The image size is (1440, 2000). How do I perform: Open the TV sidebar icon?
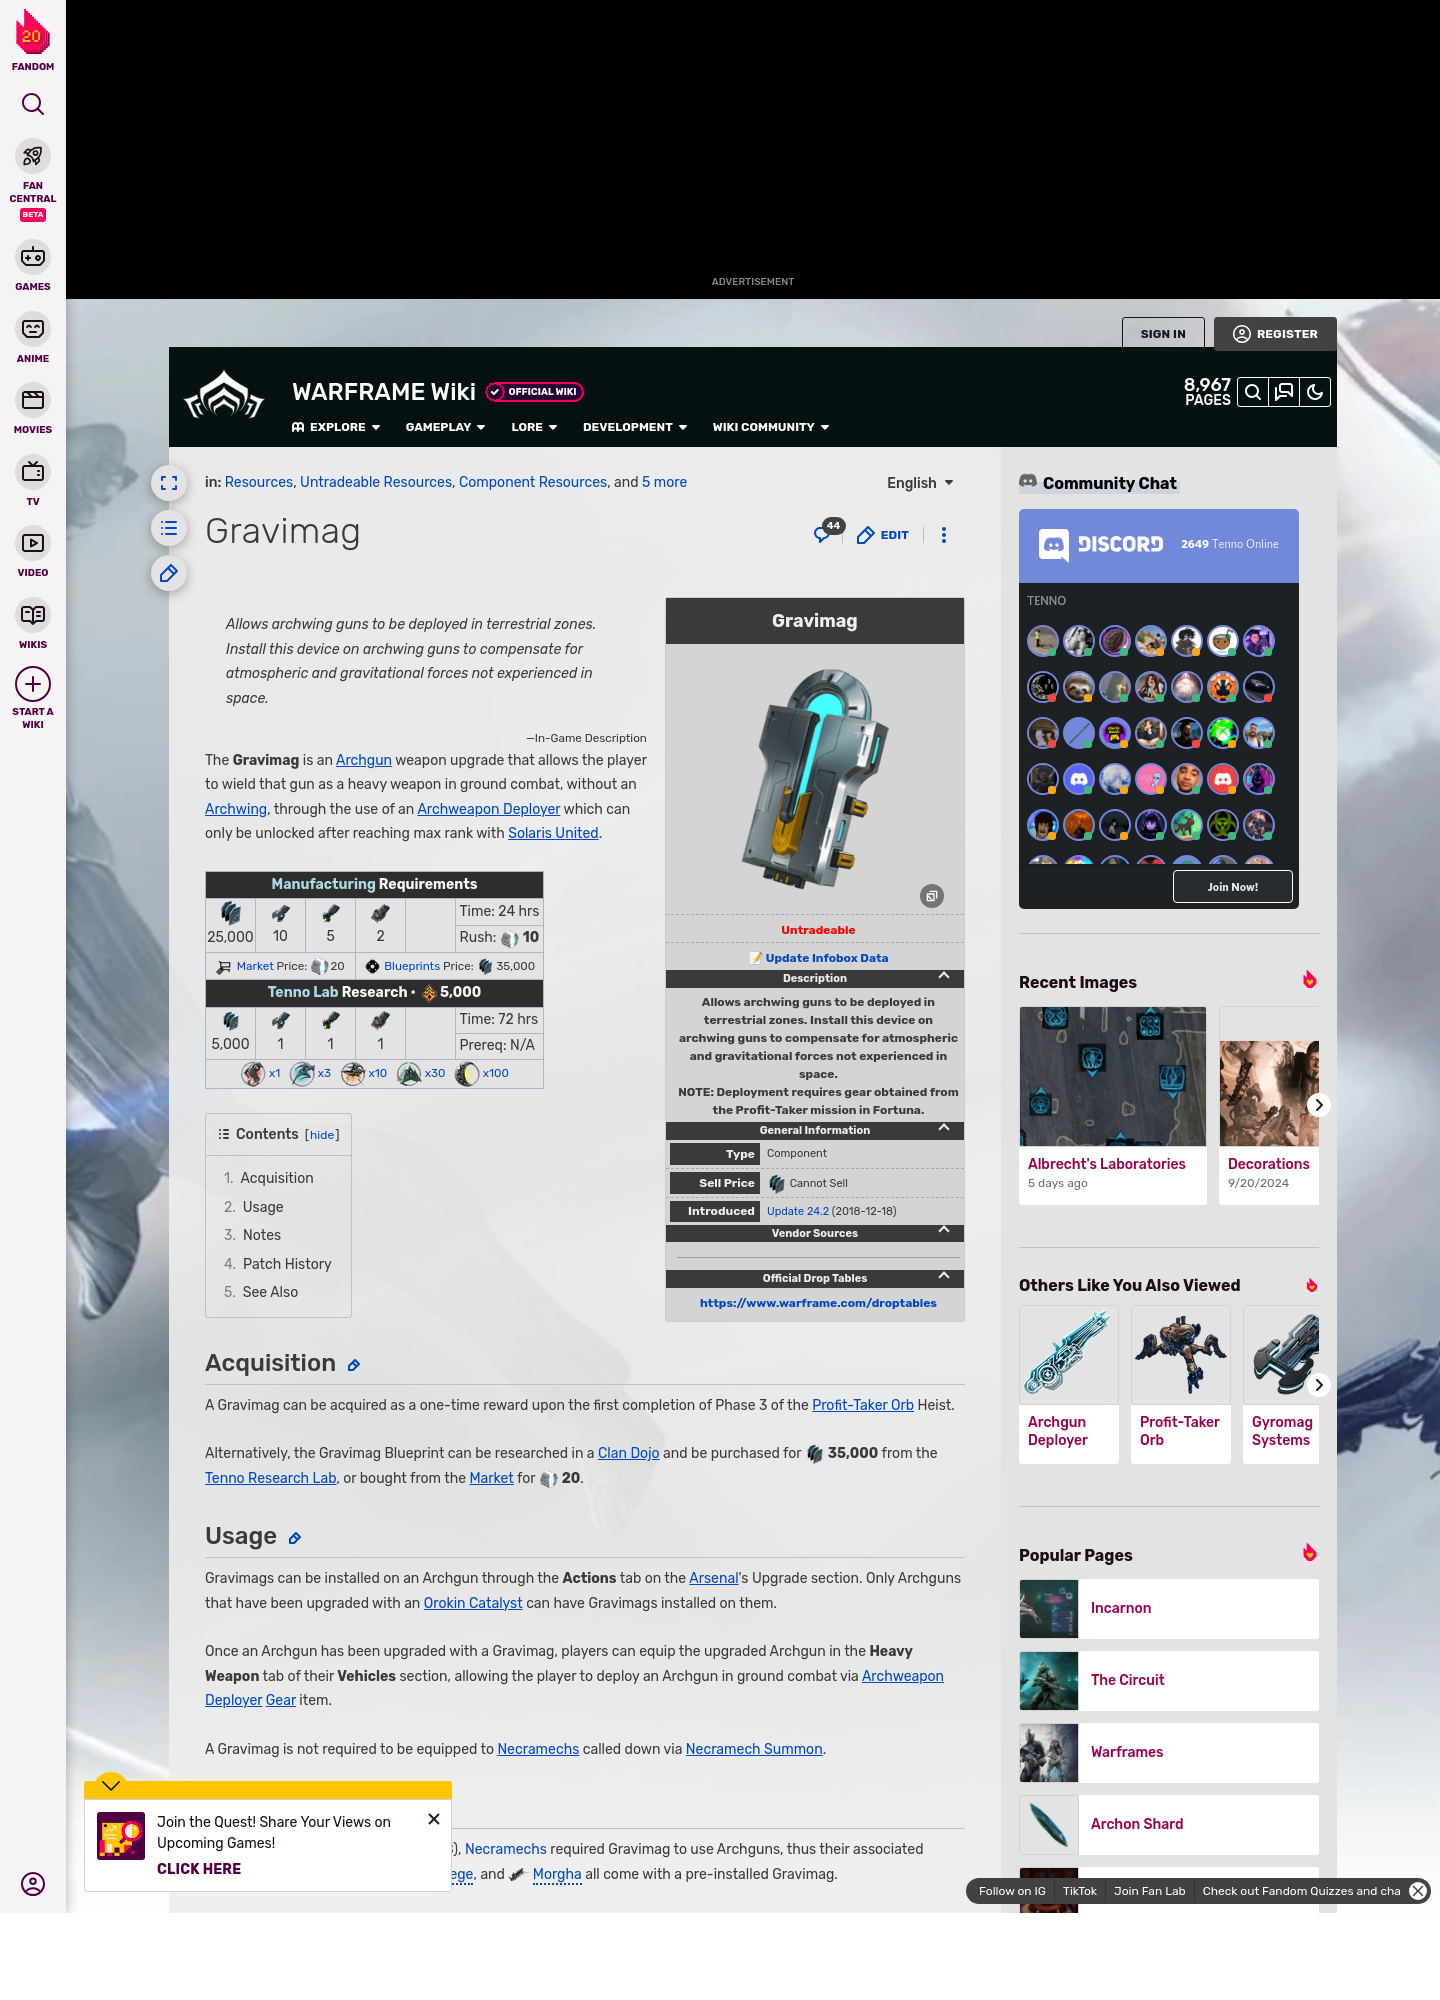coord(33,471)
